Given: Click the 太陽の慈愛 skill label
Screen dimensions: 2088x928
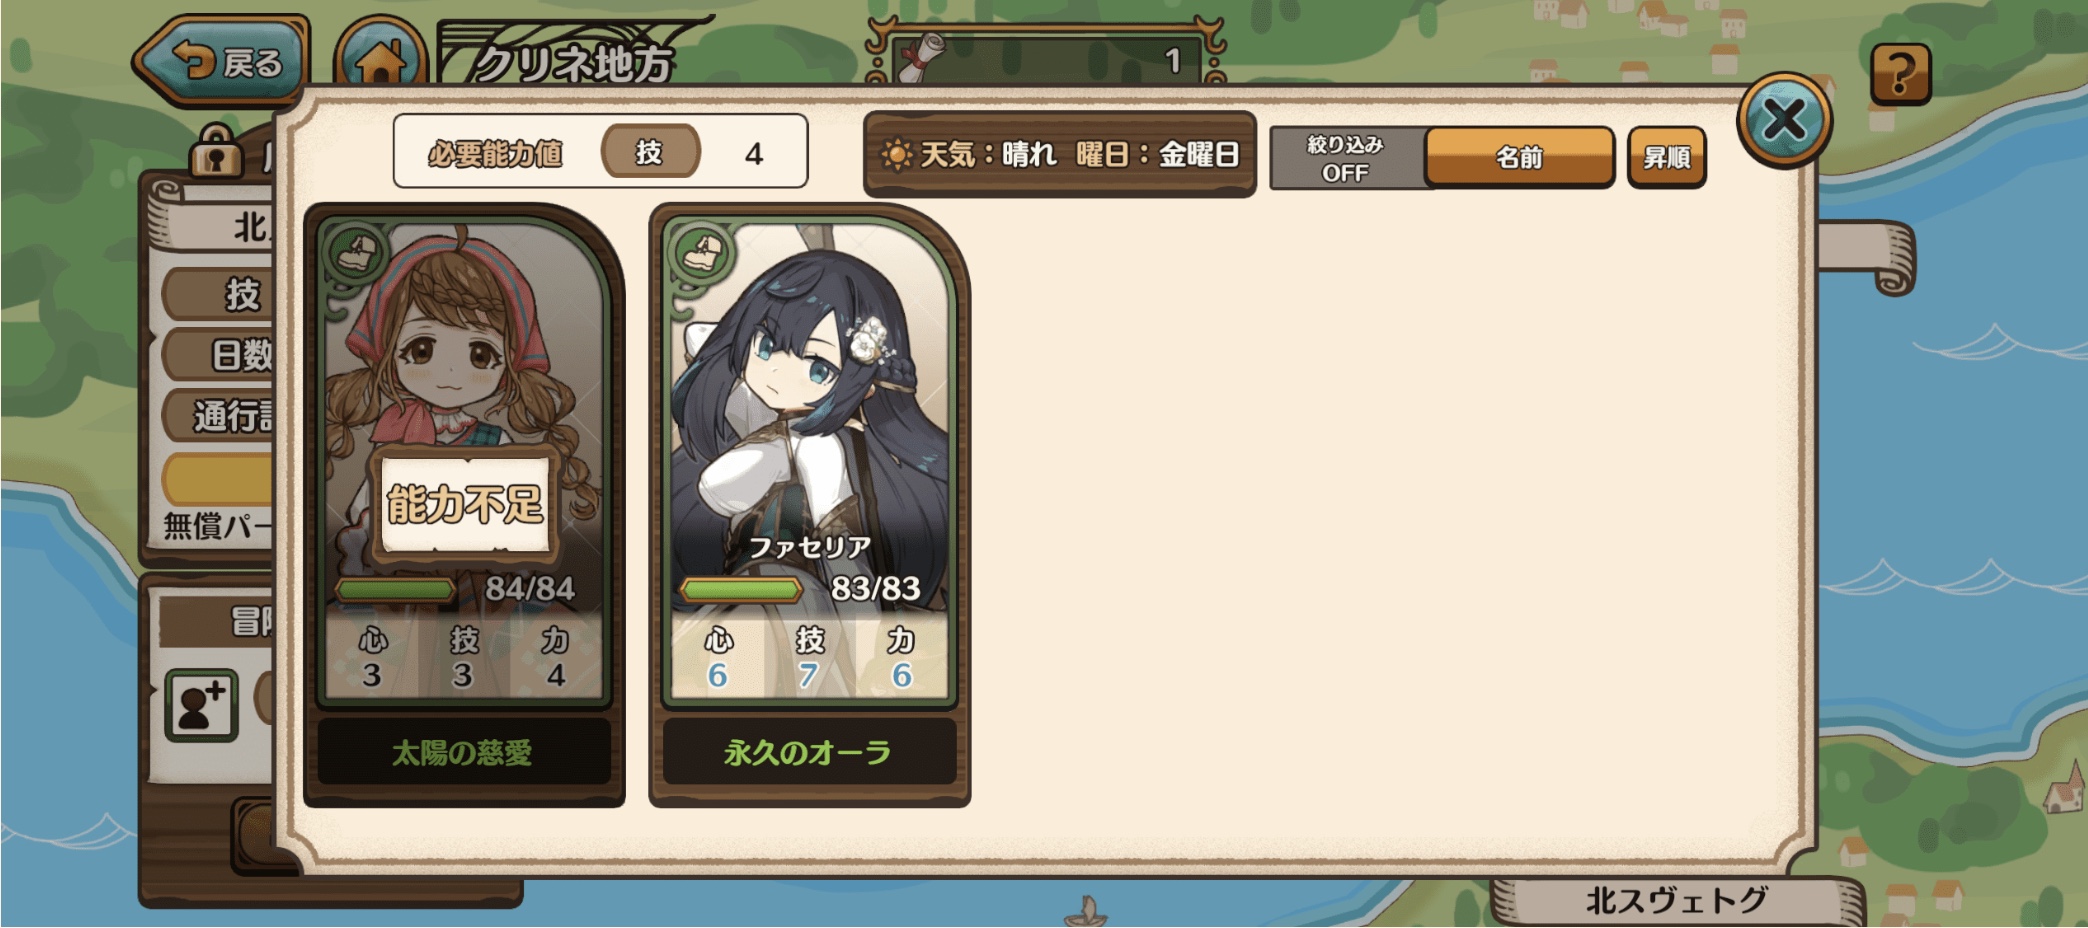Looking at the screenshot, I should click(463, 752).
